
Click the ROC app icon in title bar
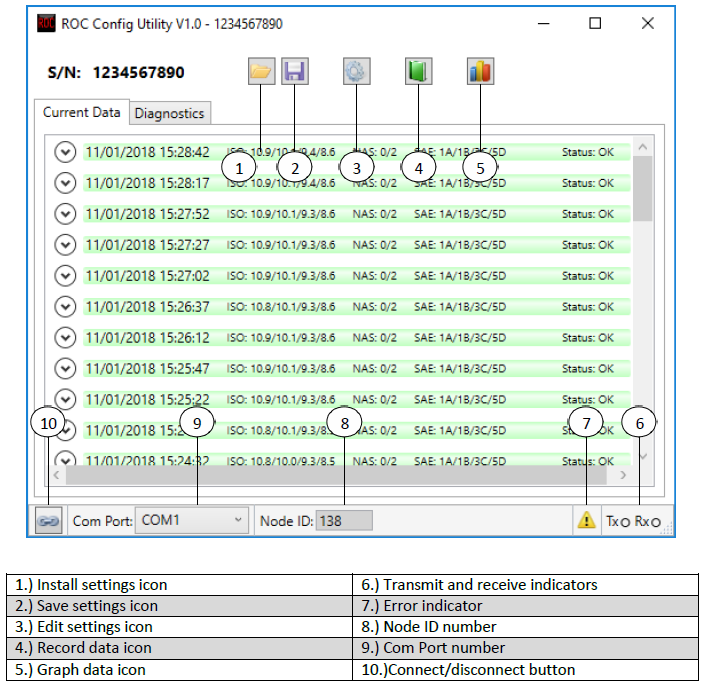click(x=46, y=23)
